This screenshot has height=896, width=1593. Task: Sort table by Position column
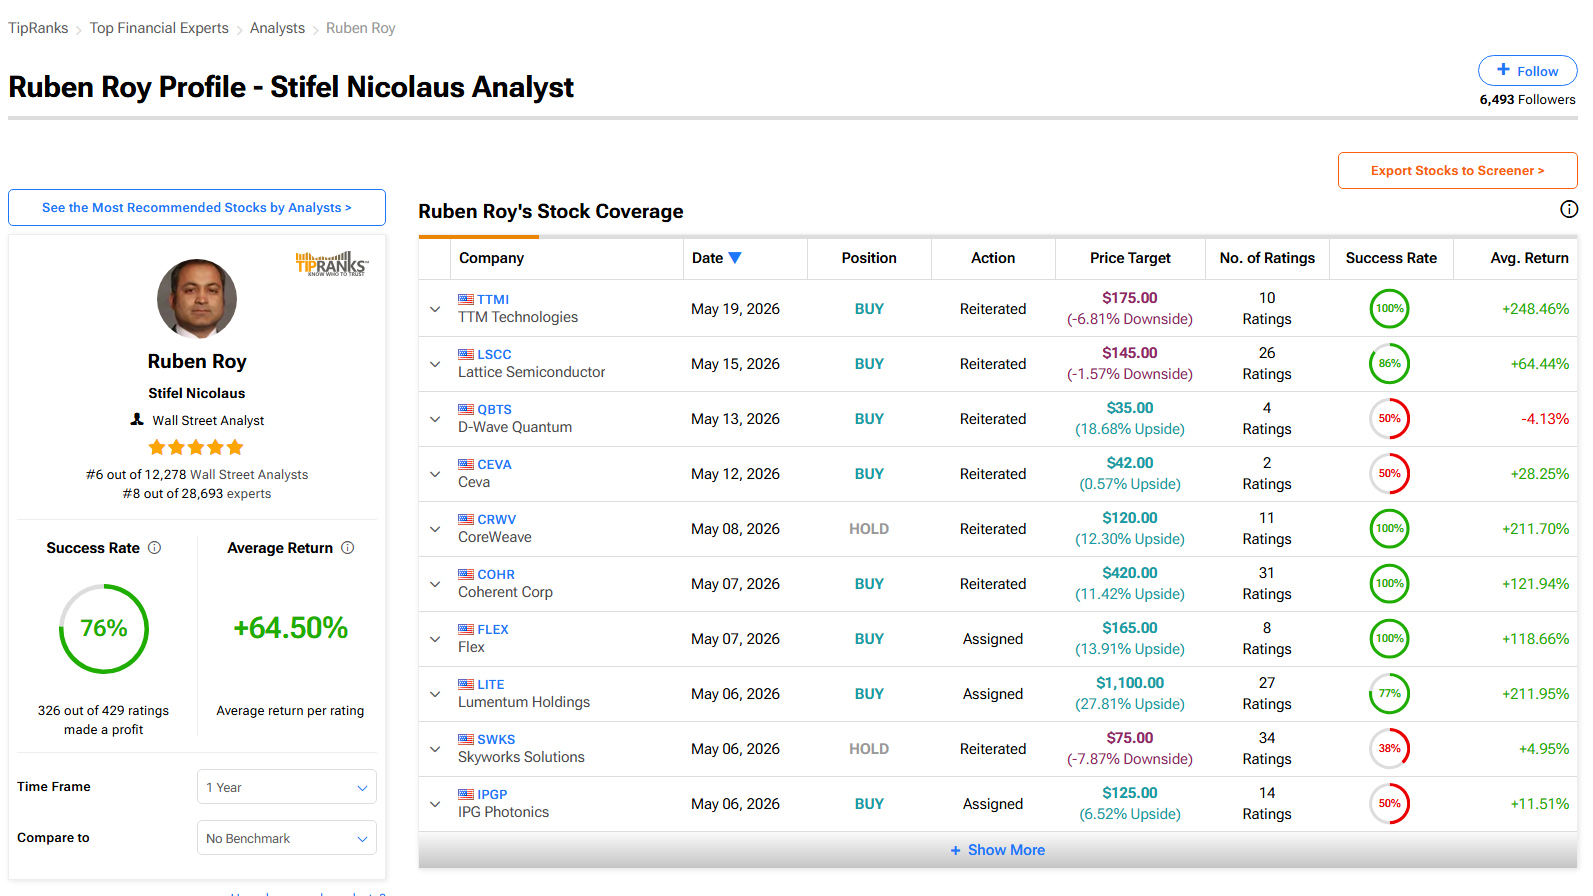point(869,258)
